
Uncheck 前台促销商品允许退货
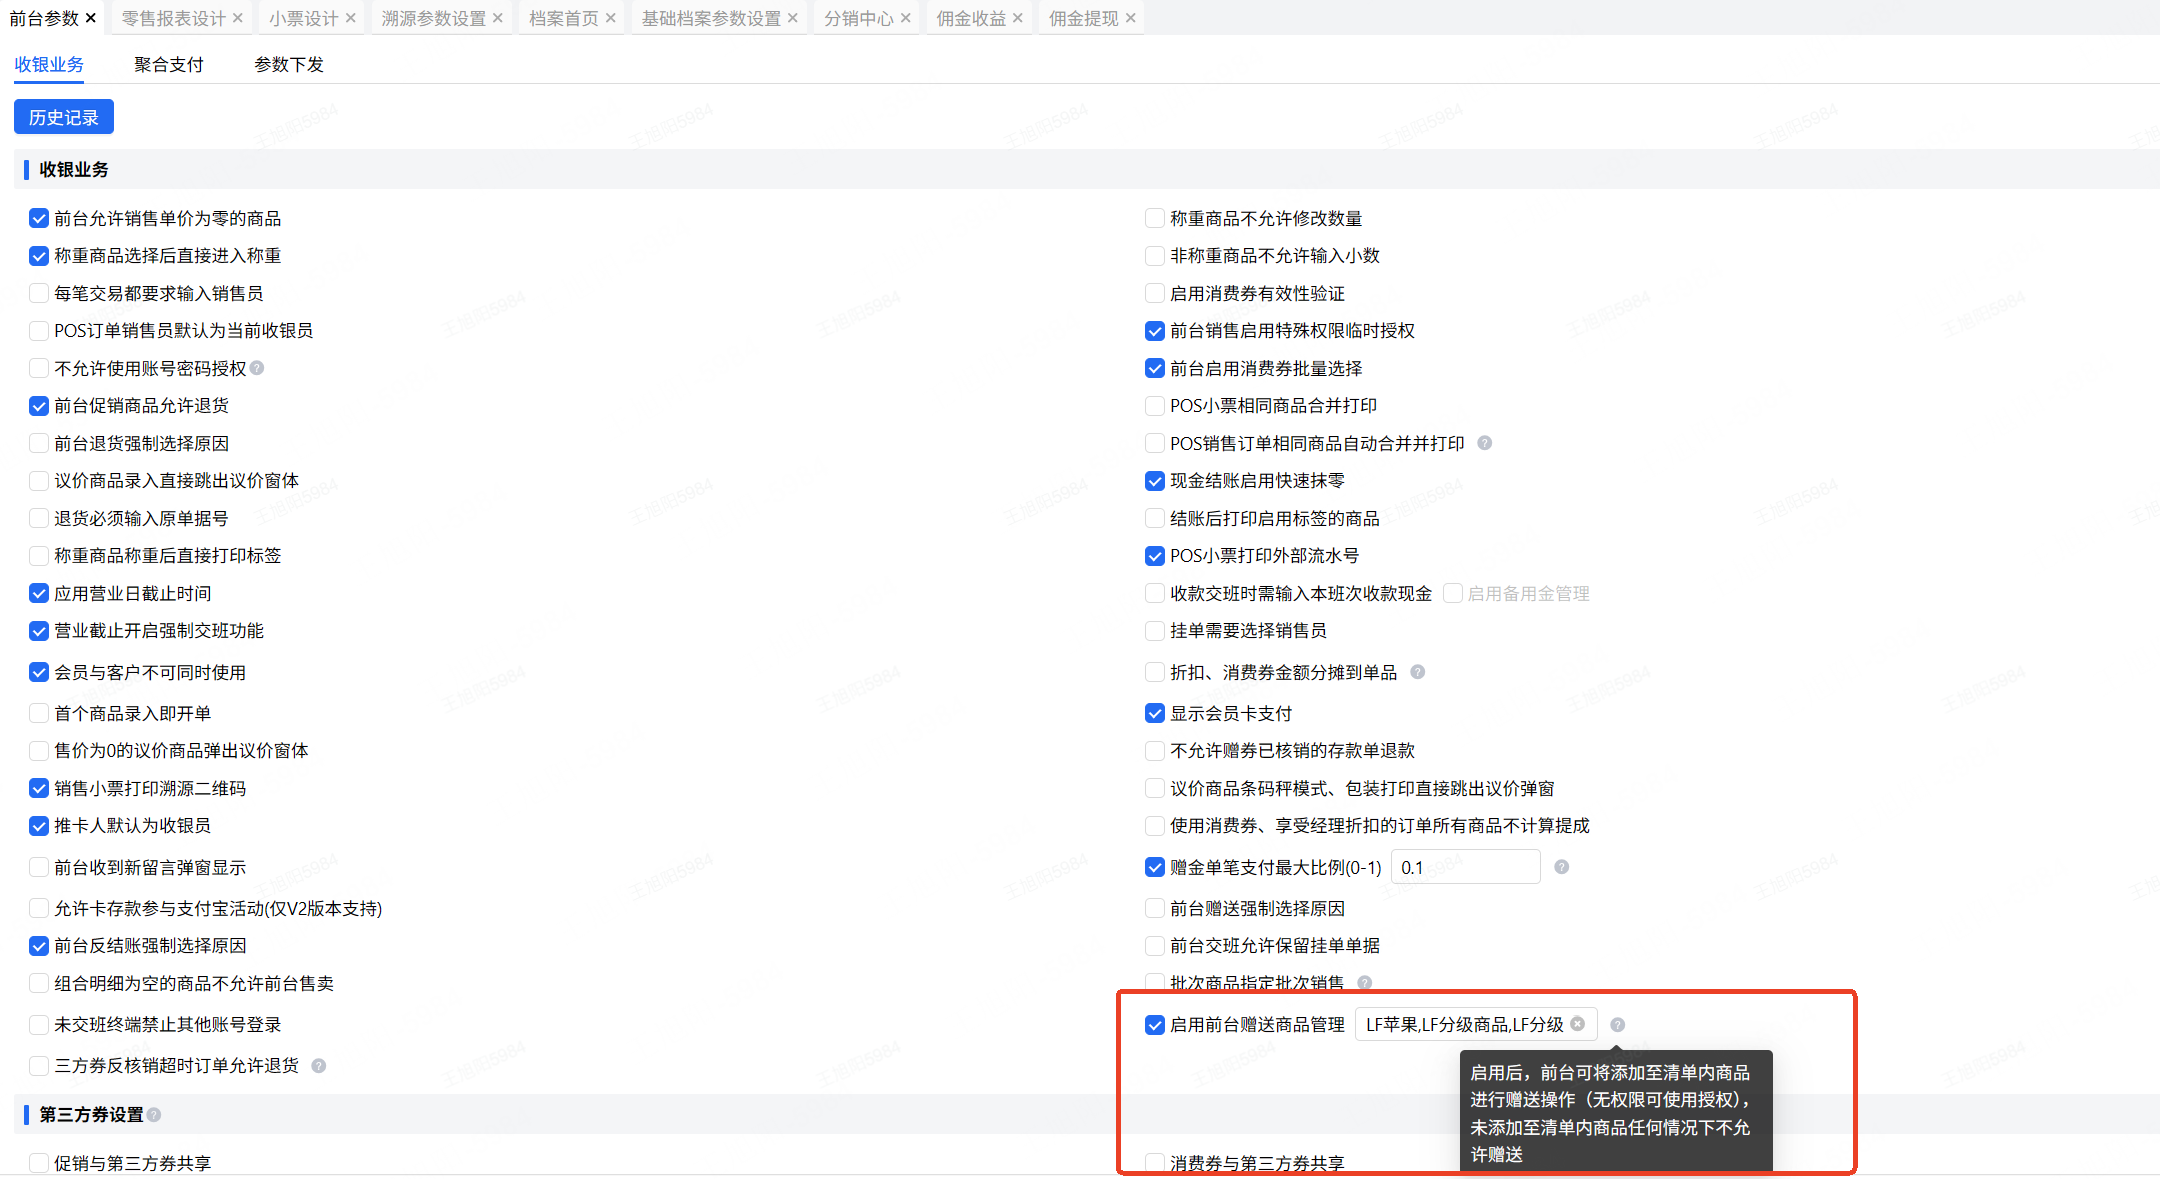coord(39,406)
